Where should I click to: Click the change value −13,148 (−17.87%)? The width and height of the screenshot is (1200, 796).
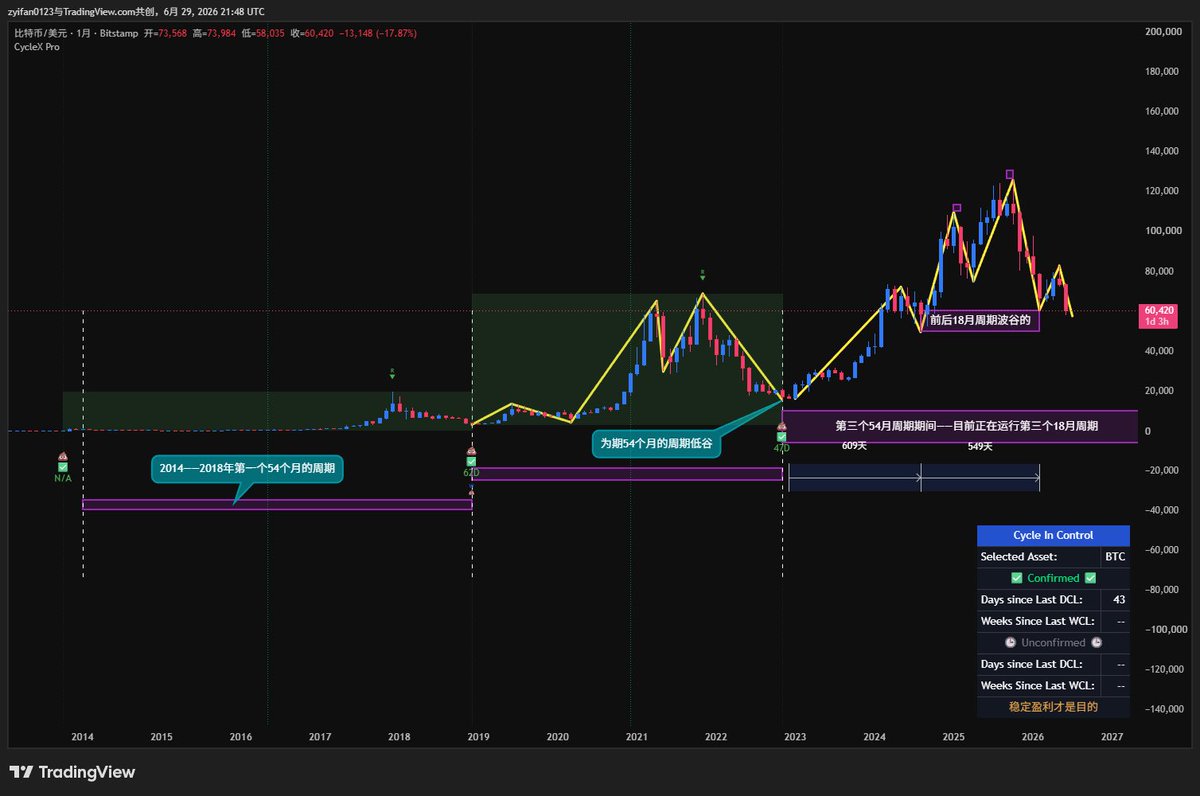click(379, 33)
